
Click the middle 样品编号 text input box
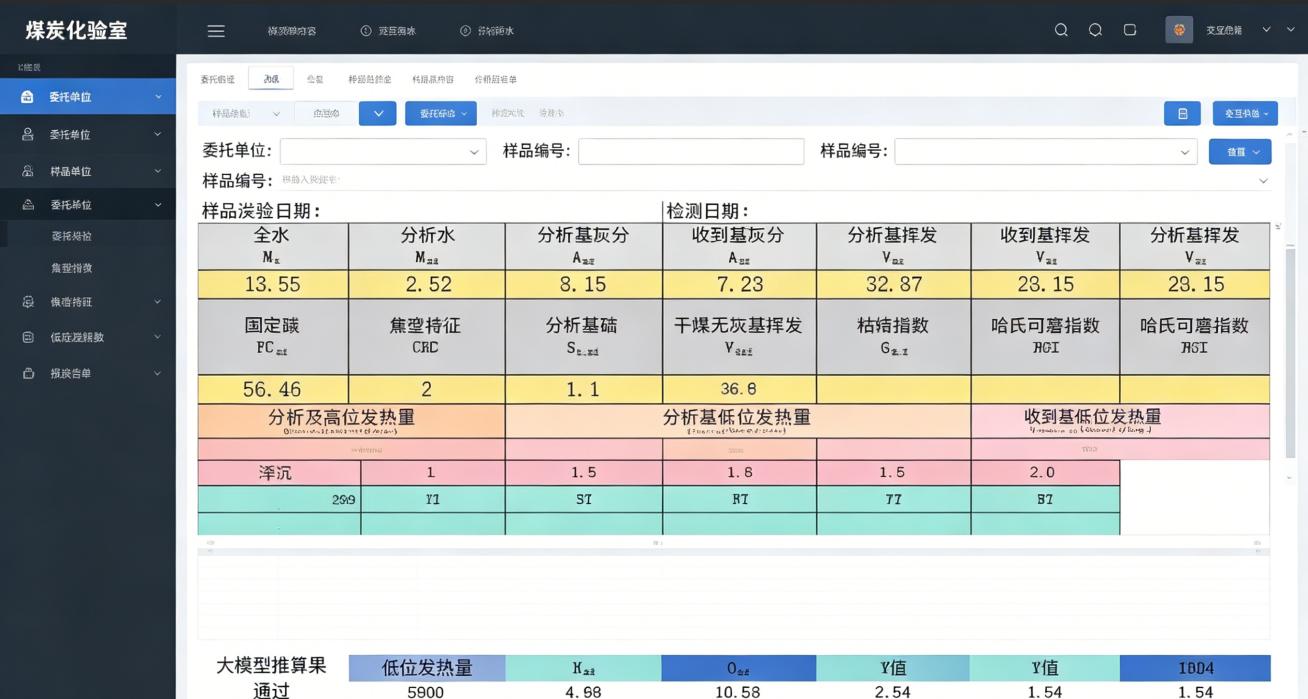691,152
